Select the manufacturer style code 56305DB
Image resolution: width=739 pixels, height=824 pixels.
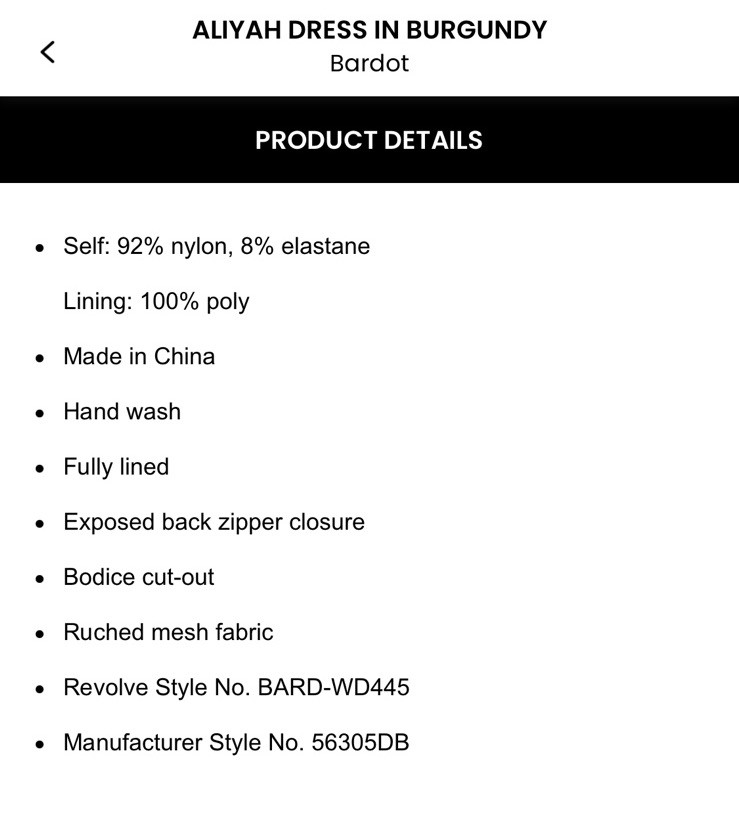pos(360,743)
